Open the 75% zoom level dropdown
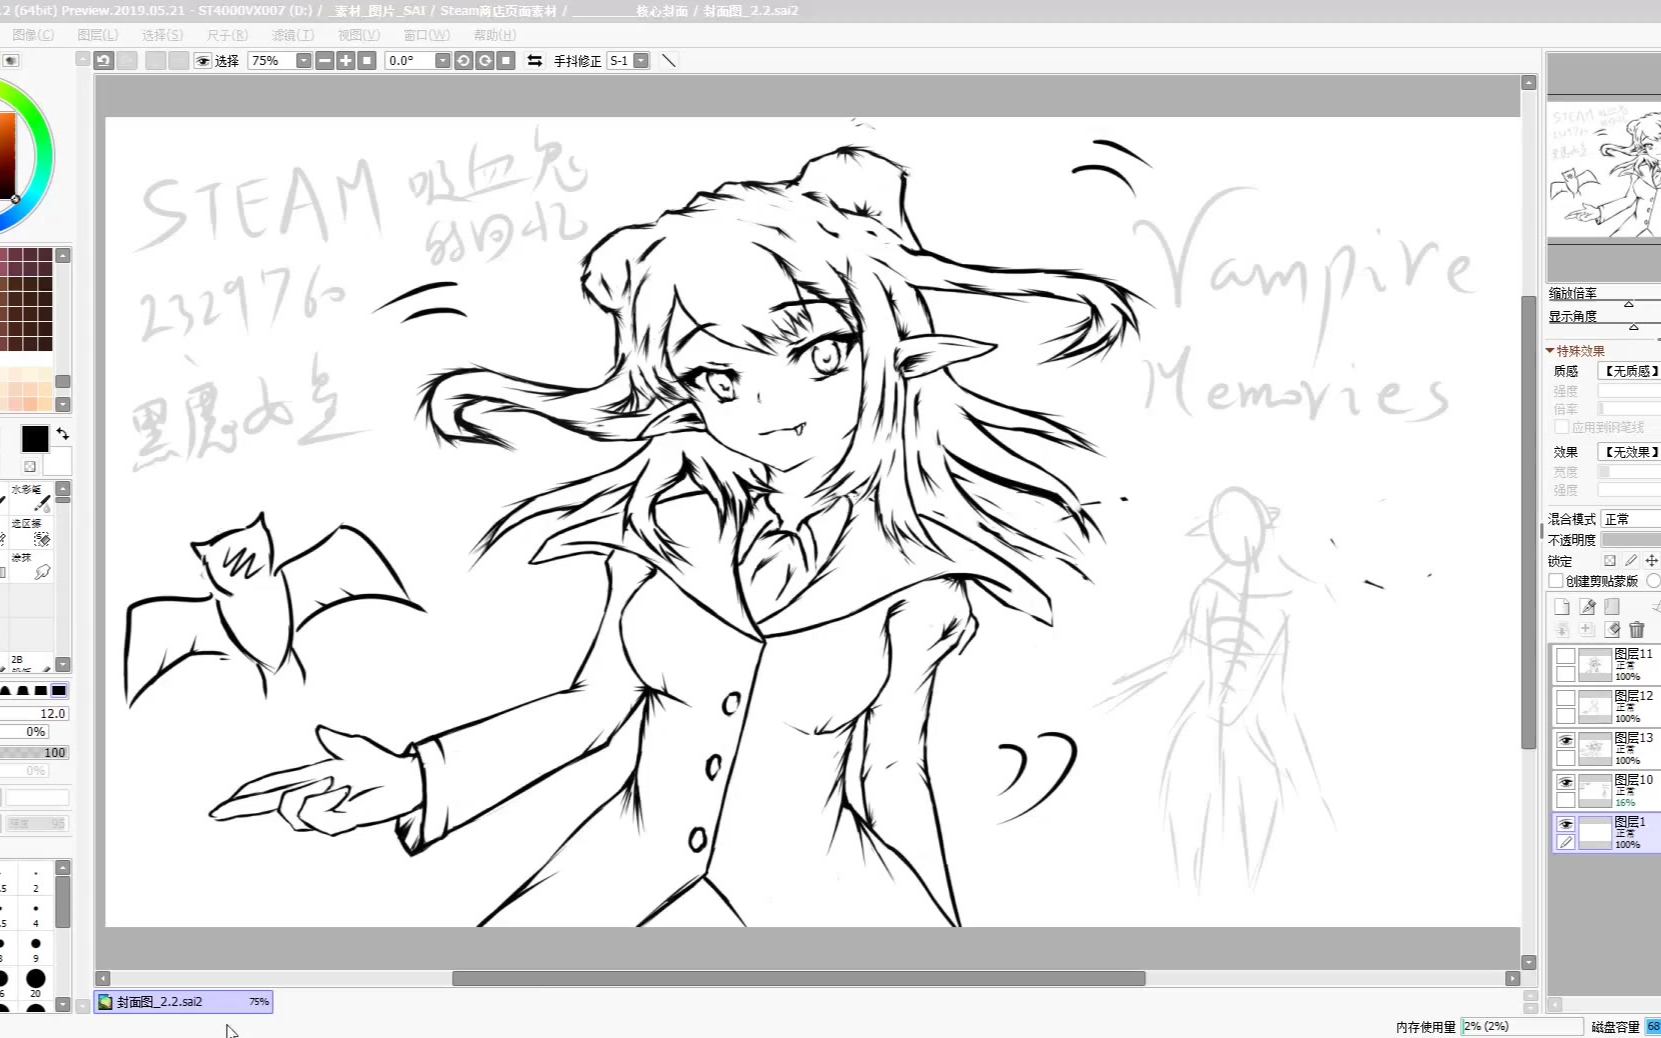Screen dimensions: 1661x1038 [303, 61]
